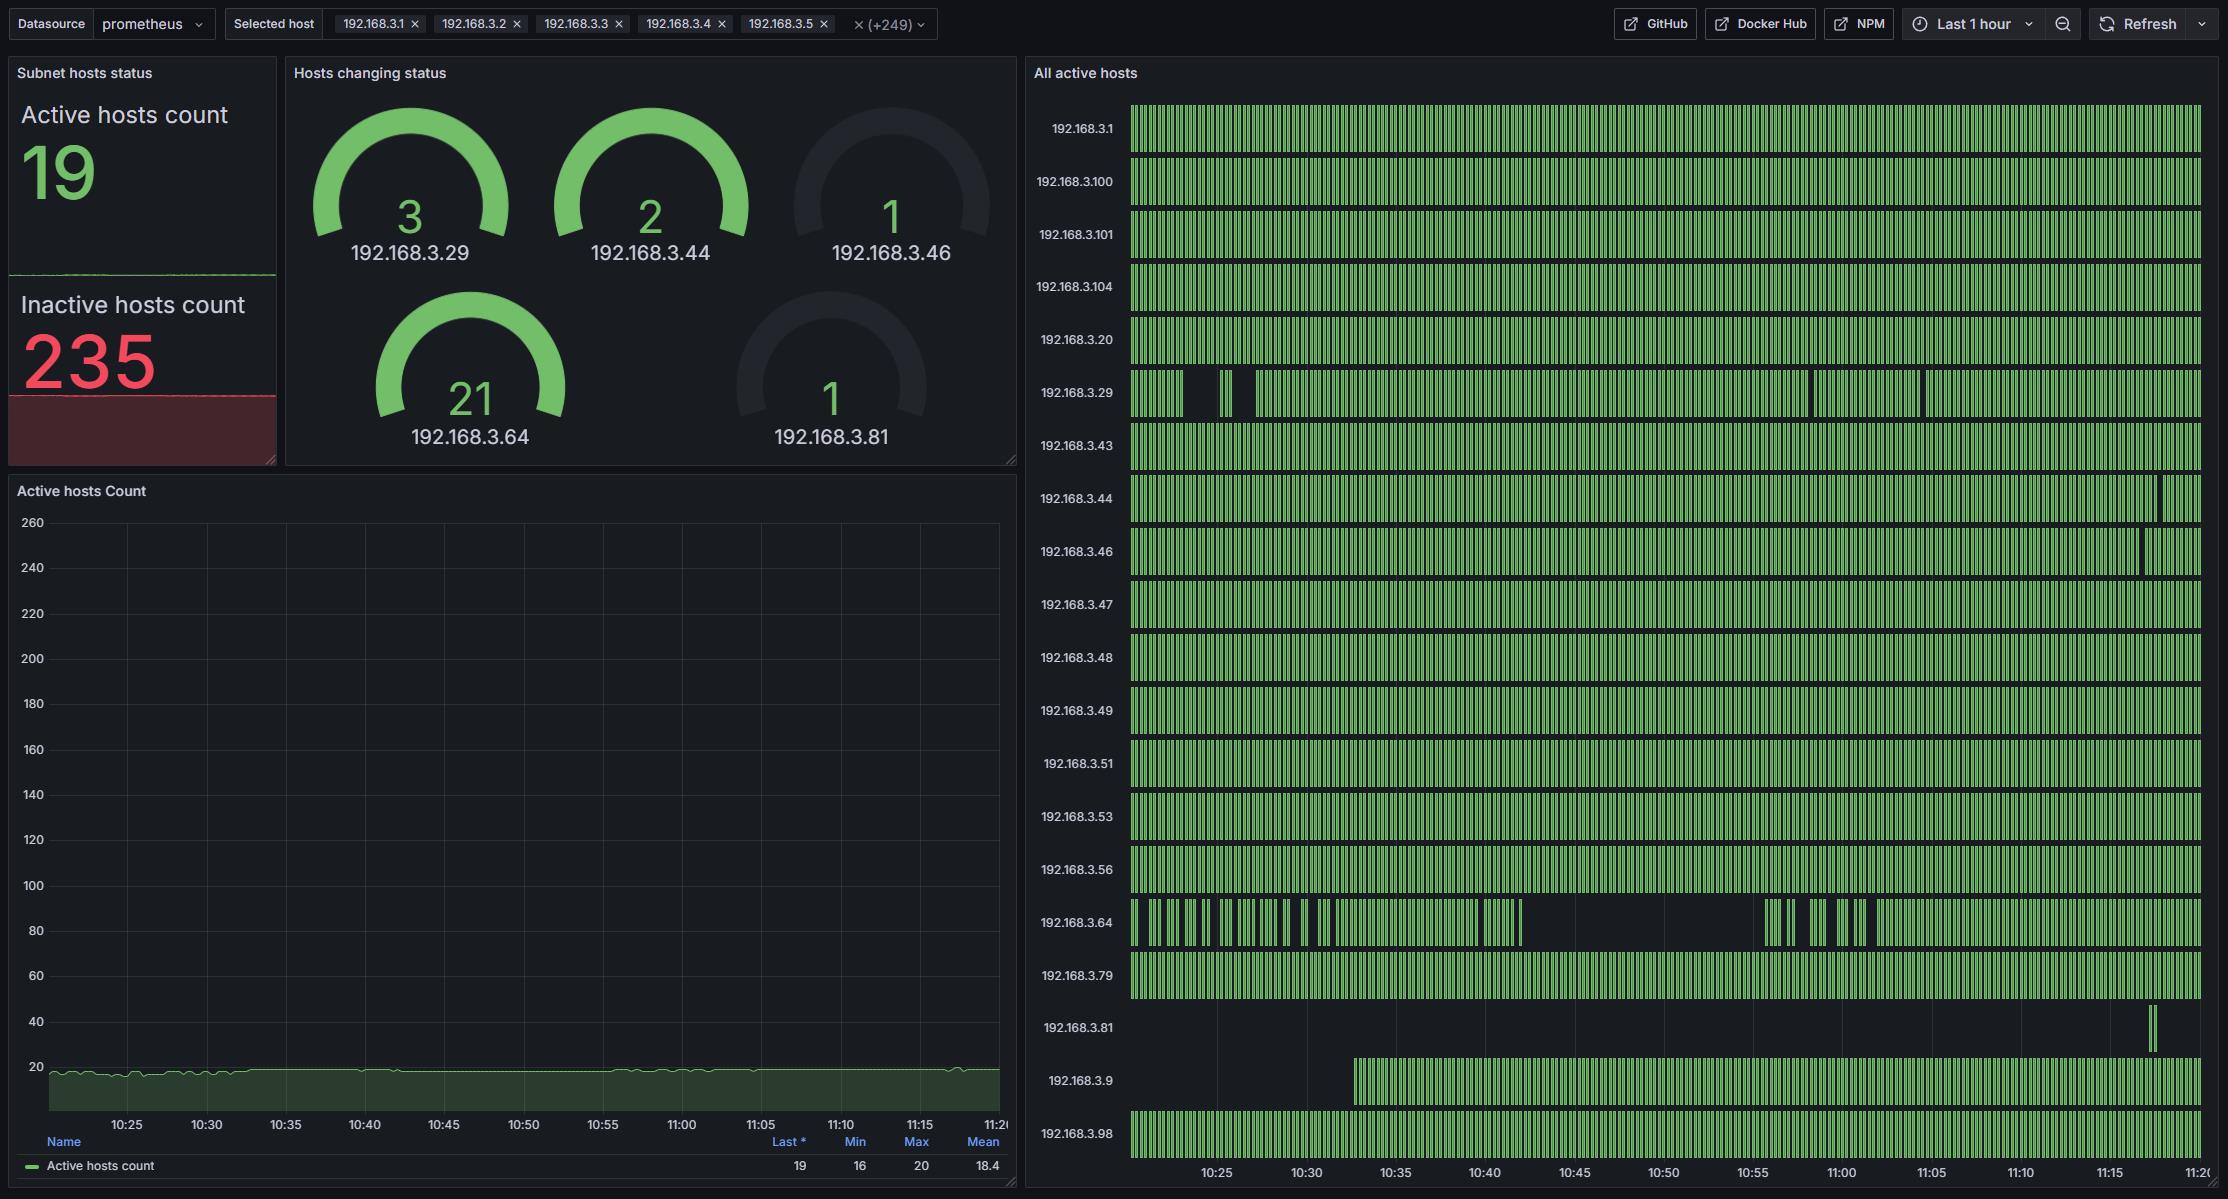The height and width of the screenshot is (1199, 2228).
Task: Remove 192.168.3.4 host chip
Action: coord(722,24)
